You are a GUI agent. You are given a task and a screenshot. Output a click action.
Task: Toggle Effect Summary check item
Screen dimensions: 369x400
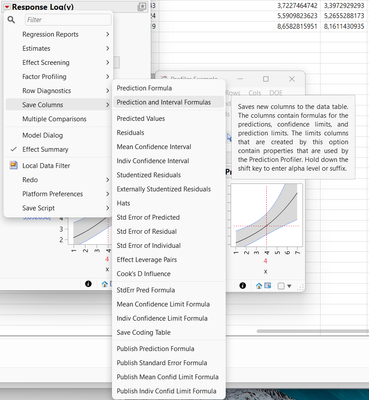point(58,149)
